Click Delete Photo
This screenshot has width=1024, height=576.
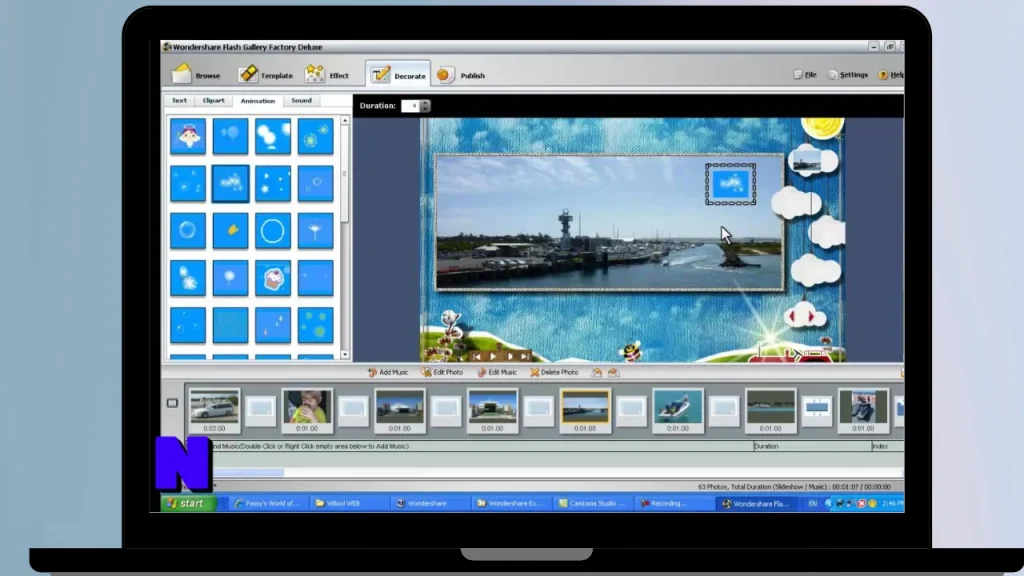click(554, 372)
